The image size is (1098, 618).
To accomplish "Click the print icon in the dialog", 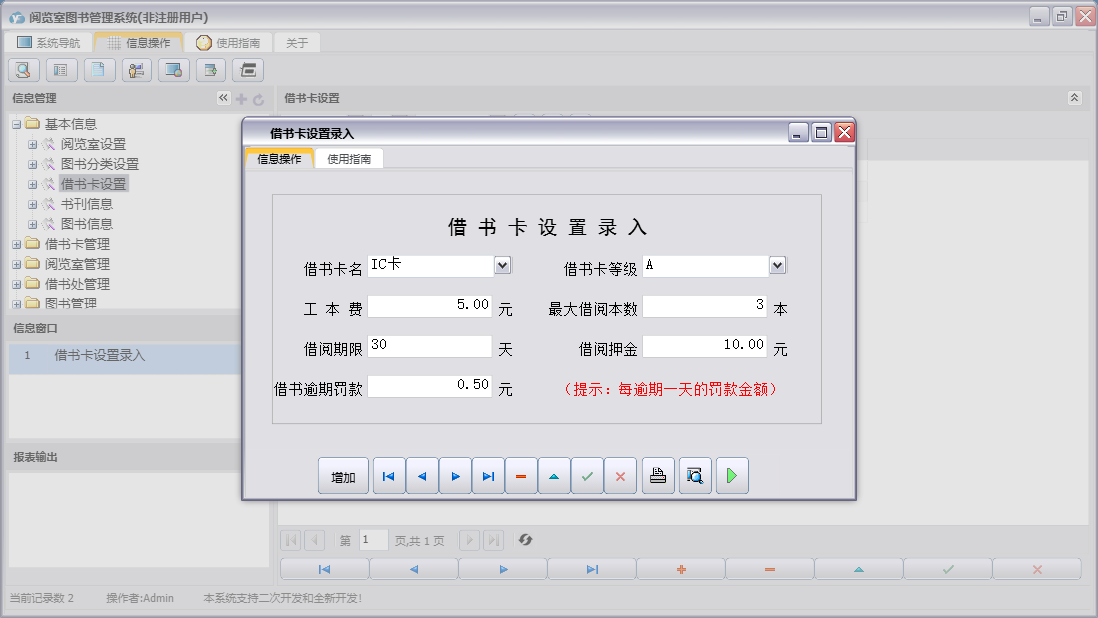I will coord(658,475).
